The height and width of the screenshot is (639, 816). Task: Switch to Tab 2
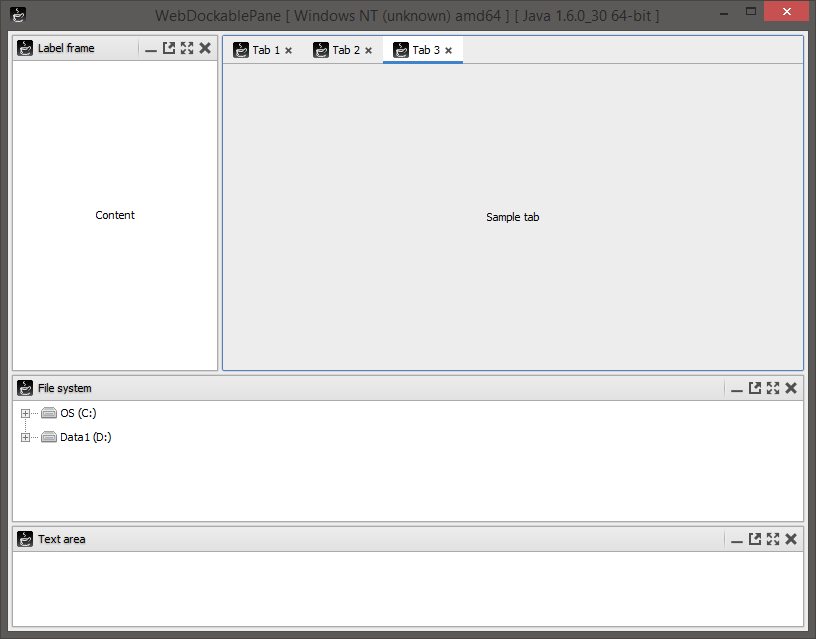345,49
